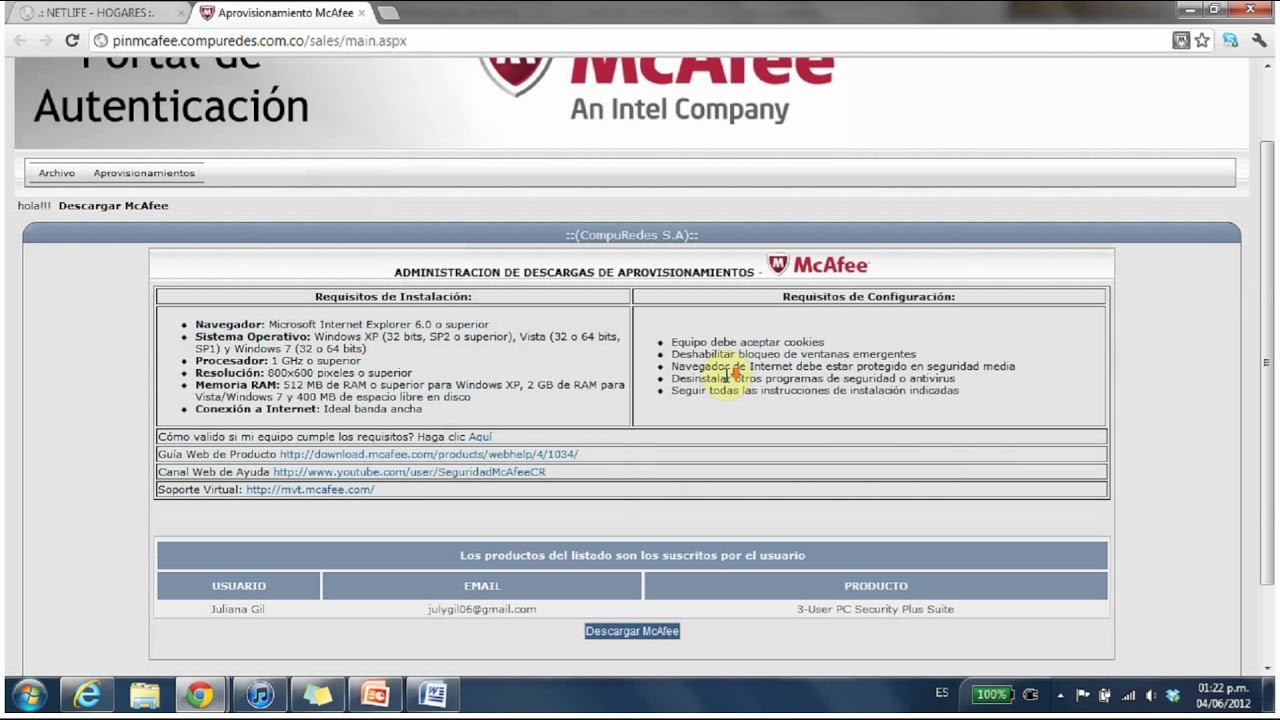Screen dimensions: 1280x720
Task: Bookmark this page with the star icon
Action: click(x=1203, y=41)
